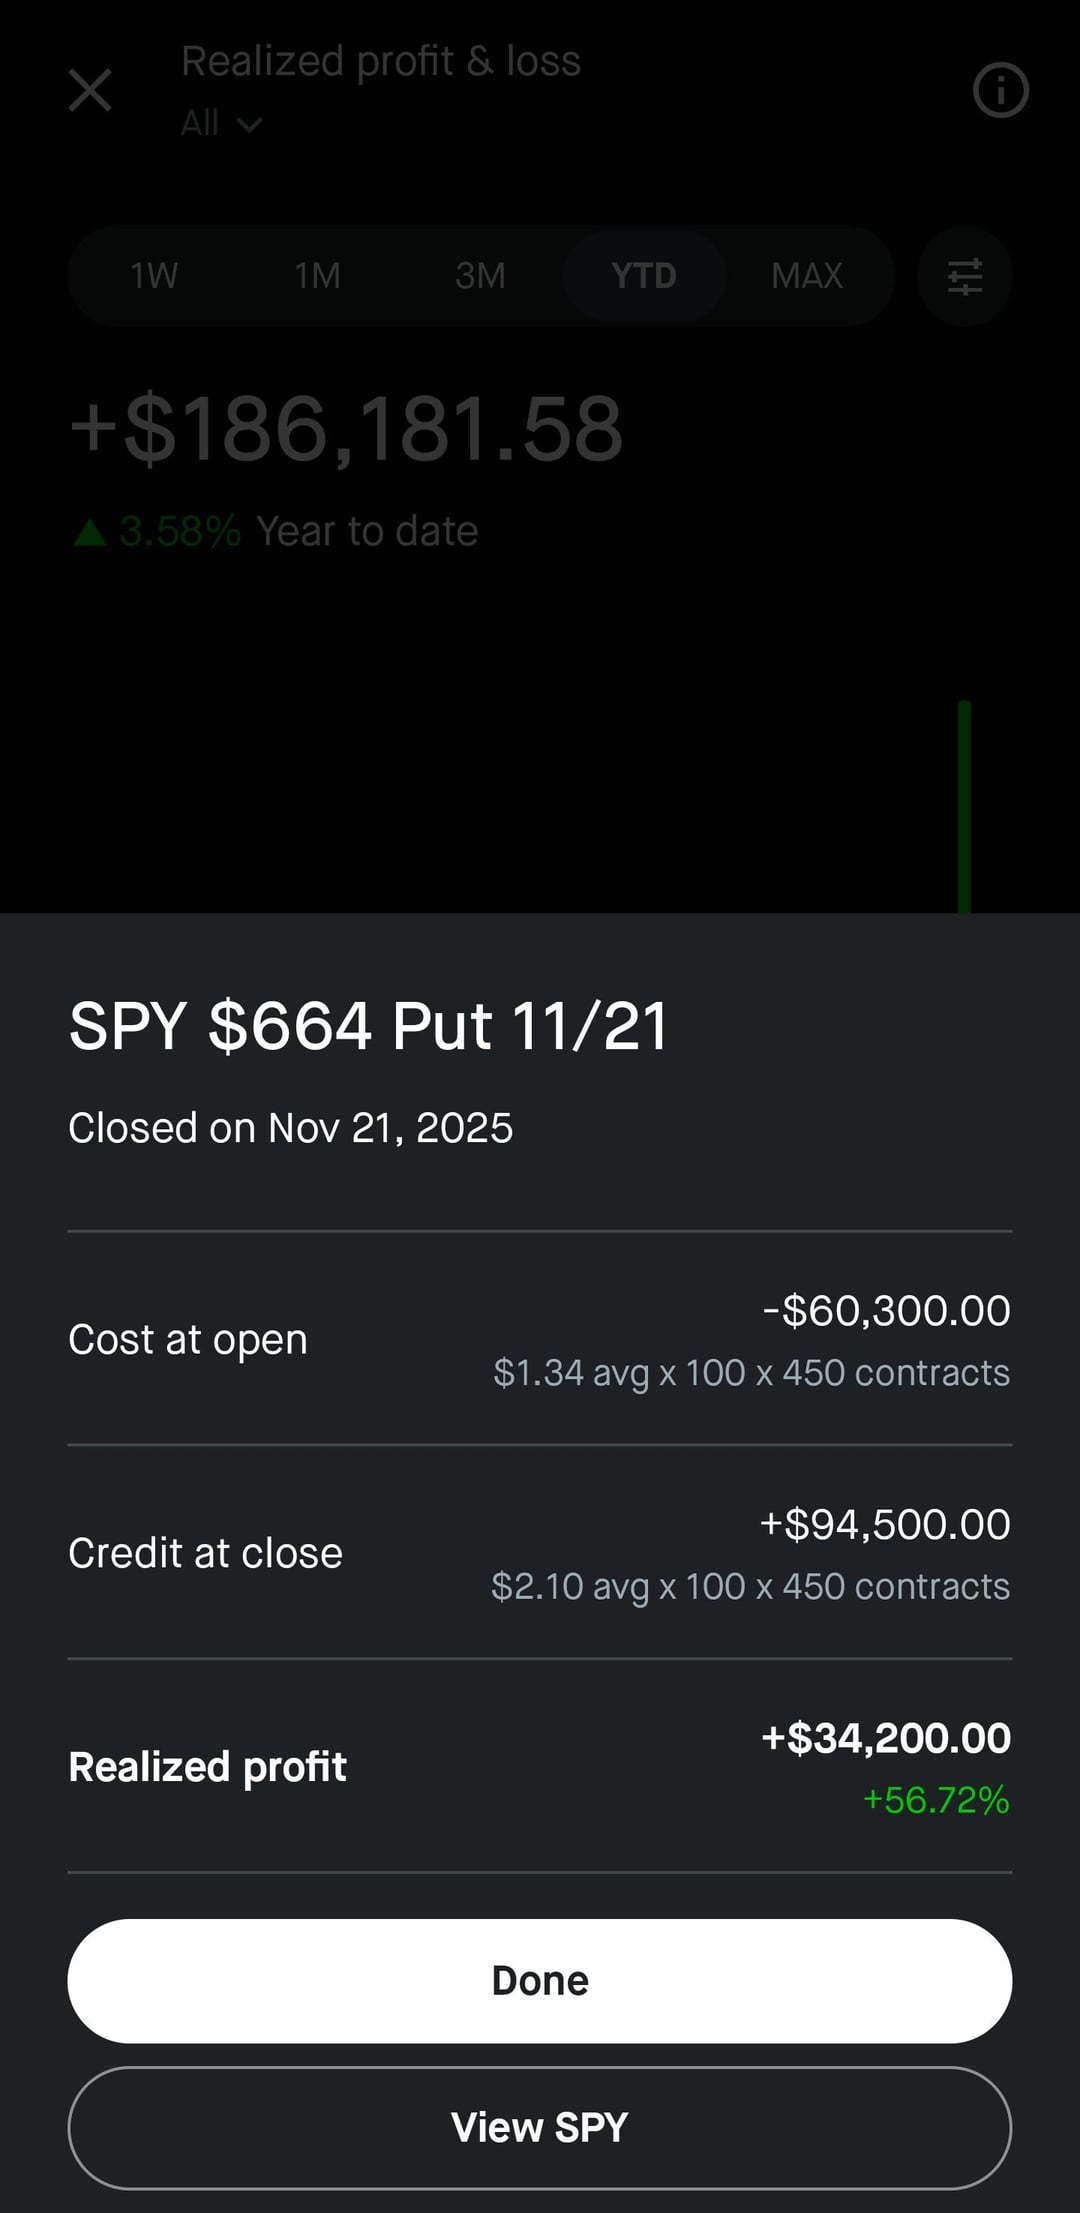Expand the All accounts dropdown
The image size is (1080, 2213).
pos(221,124)
